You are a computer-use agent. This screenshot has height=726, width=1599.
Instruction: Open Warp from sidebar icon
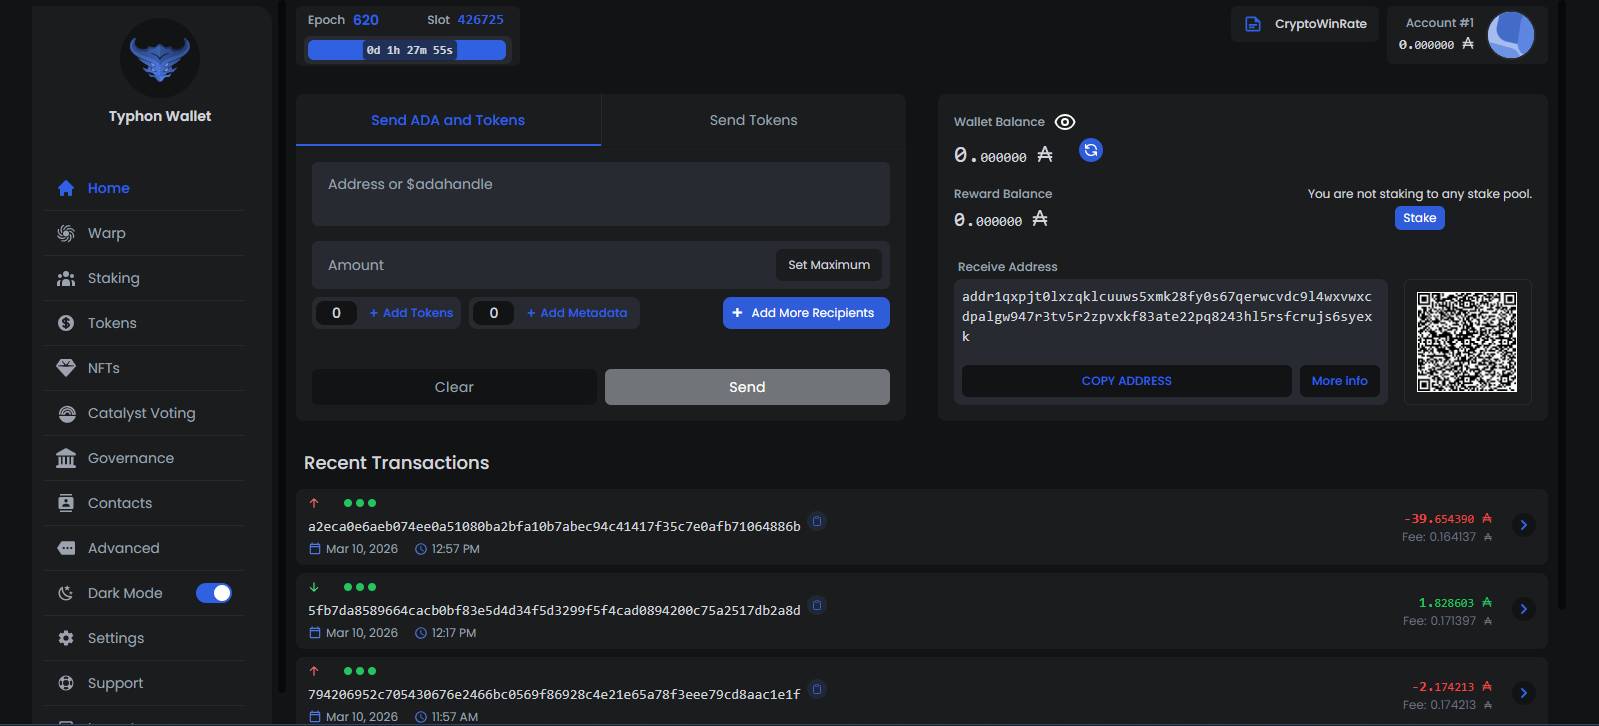(x=66, y=233)
